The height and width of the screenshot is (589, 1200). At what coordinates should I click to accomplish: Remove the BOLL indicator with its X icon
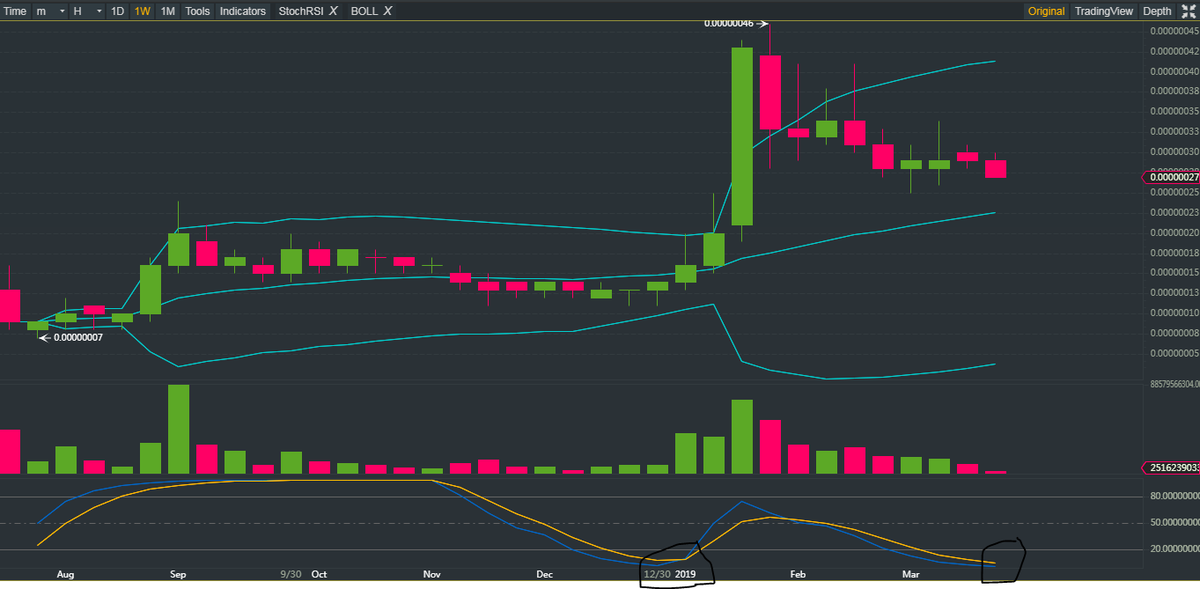385,11
